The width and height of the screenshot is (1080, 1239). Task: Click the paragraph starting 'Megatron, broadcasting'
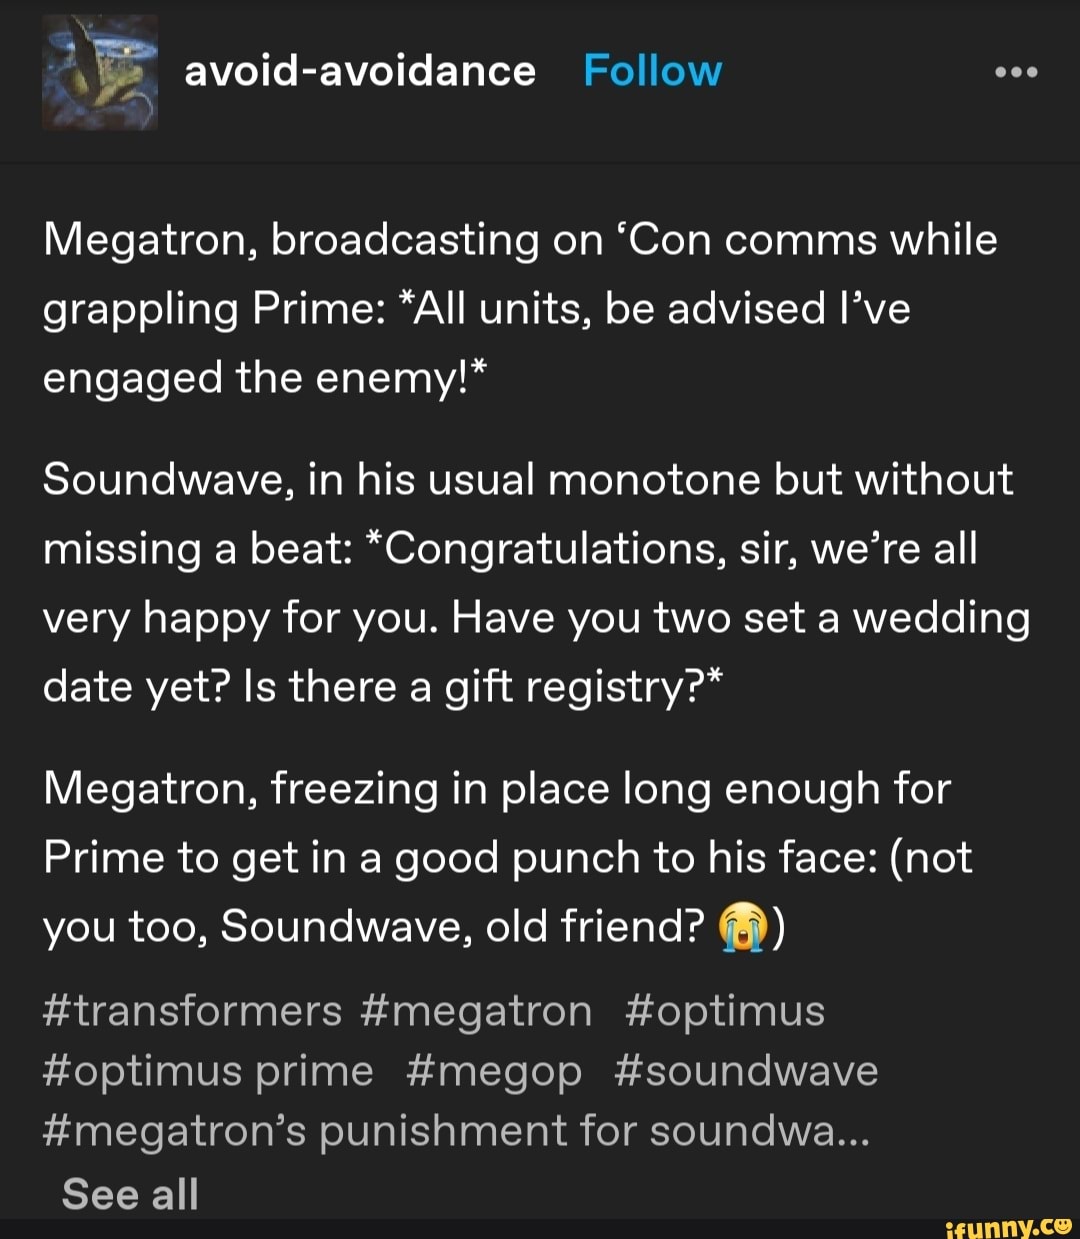pyautogui.click(x=520, y=308)
